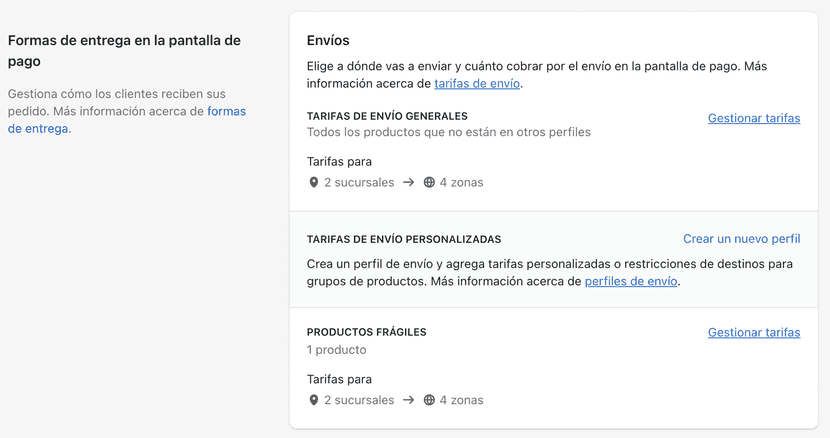Click '2 sucursales' in general shipping rates
Screen dimensions: 830x438
[359, 183]
